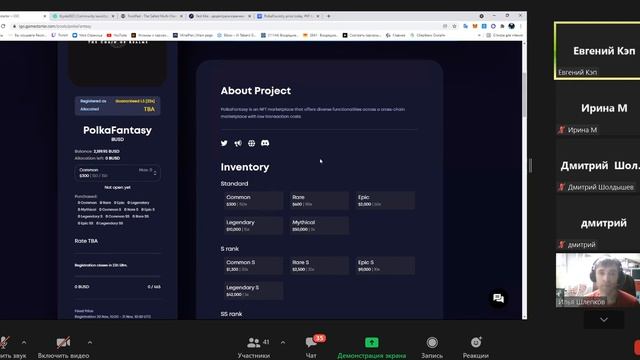Select the Дмитрий Шолдышев participant tile

coord(598,167)
